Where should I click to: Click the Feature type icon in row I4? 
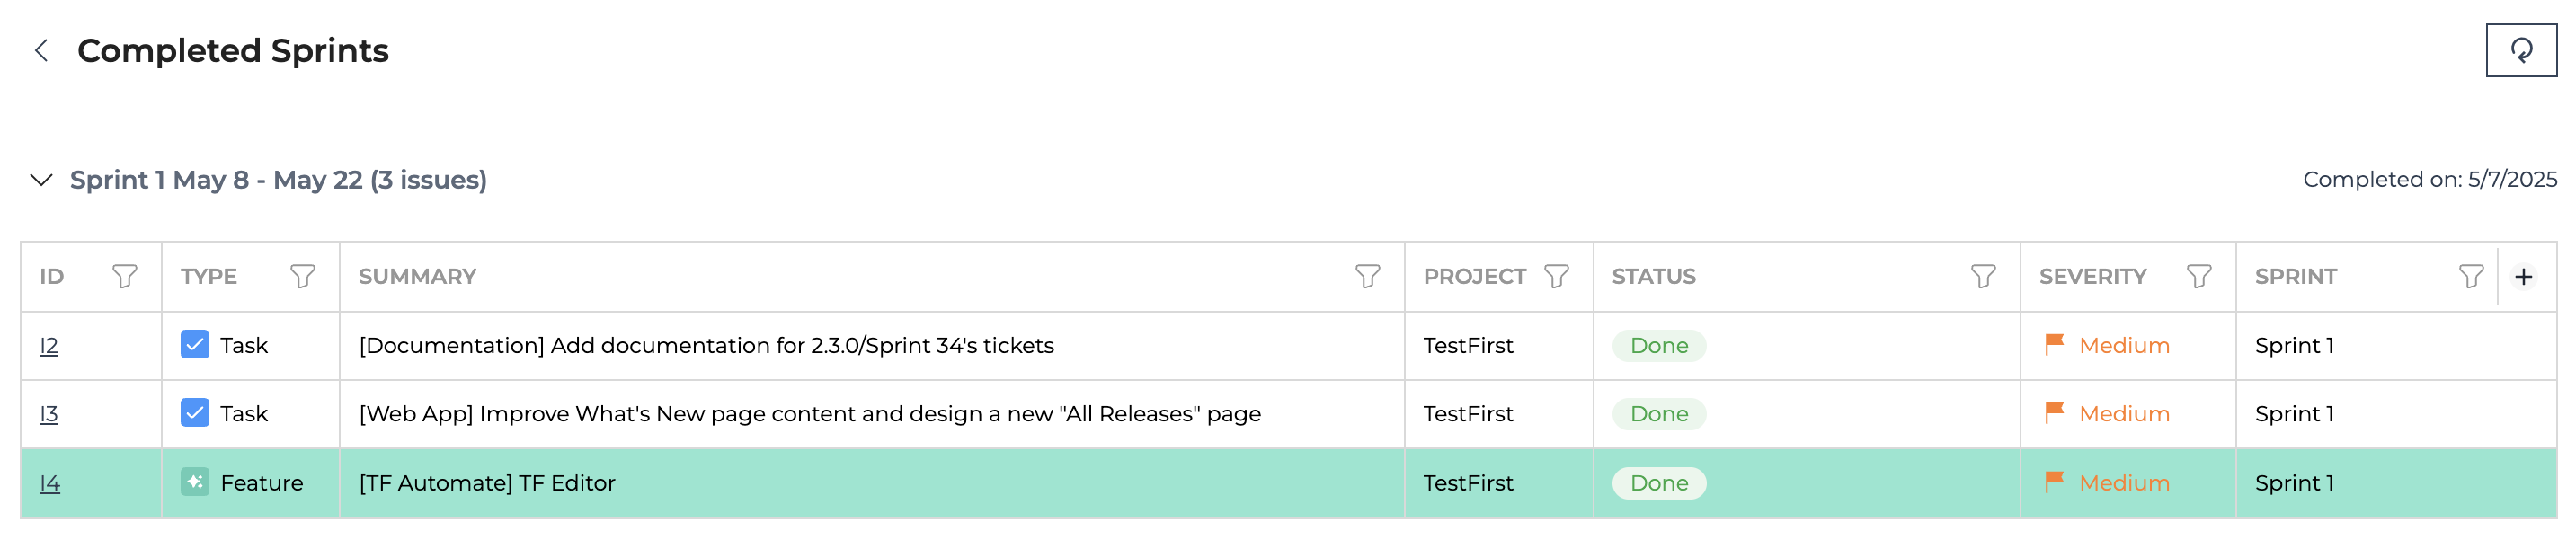pos(195,482)
